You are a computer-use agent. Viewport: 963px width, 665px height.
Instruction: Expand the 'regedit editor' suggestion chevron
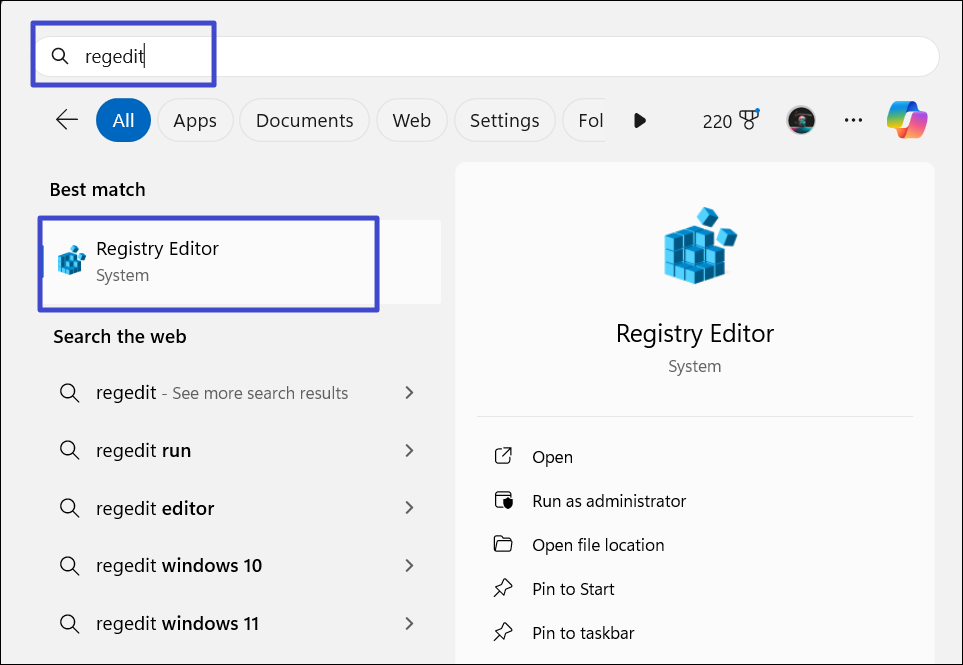pos(409,508)
